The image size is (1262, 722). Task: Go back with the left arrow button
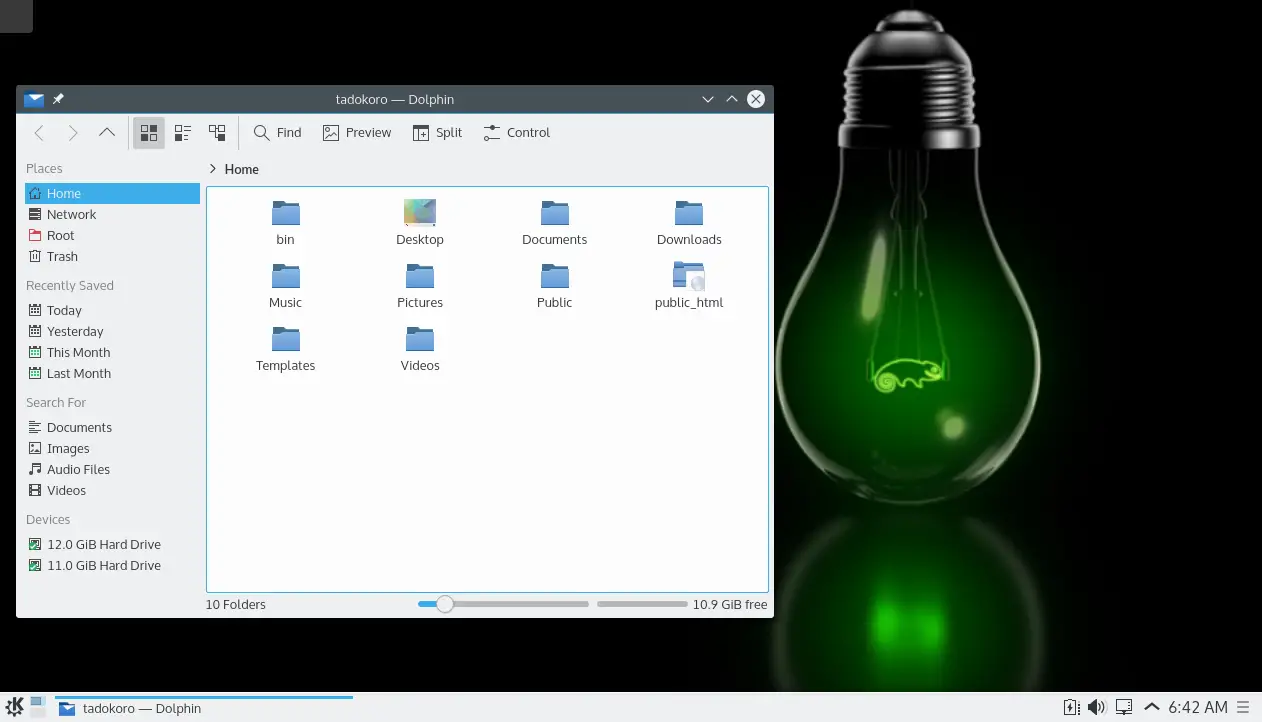pos(39,132)
